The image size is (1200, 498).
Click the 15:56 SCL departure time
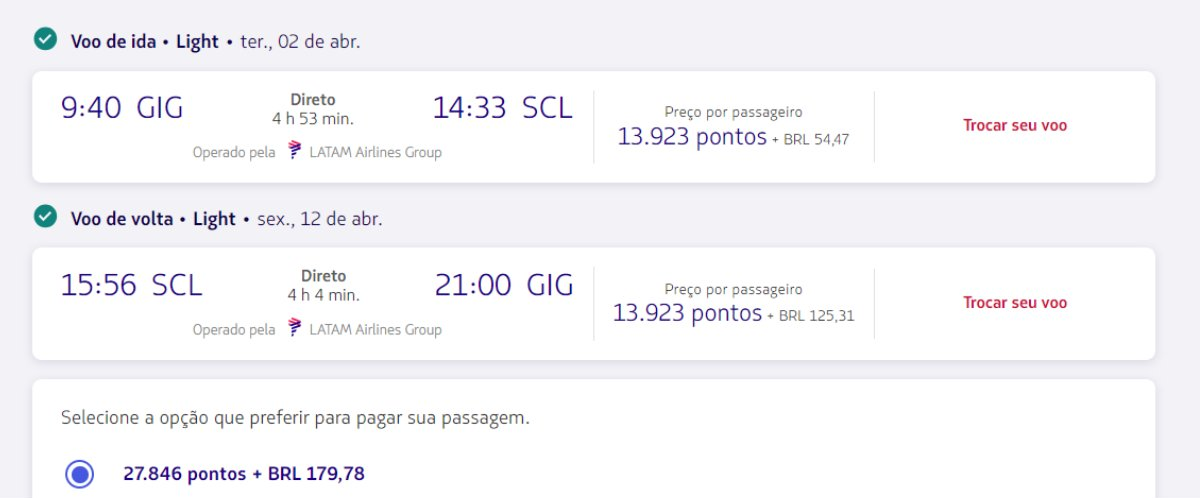pos(131,285)
